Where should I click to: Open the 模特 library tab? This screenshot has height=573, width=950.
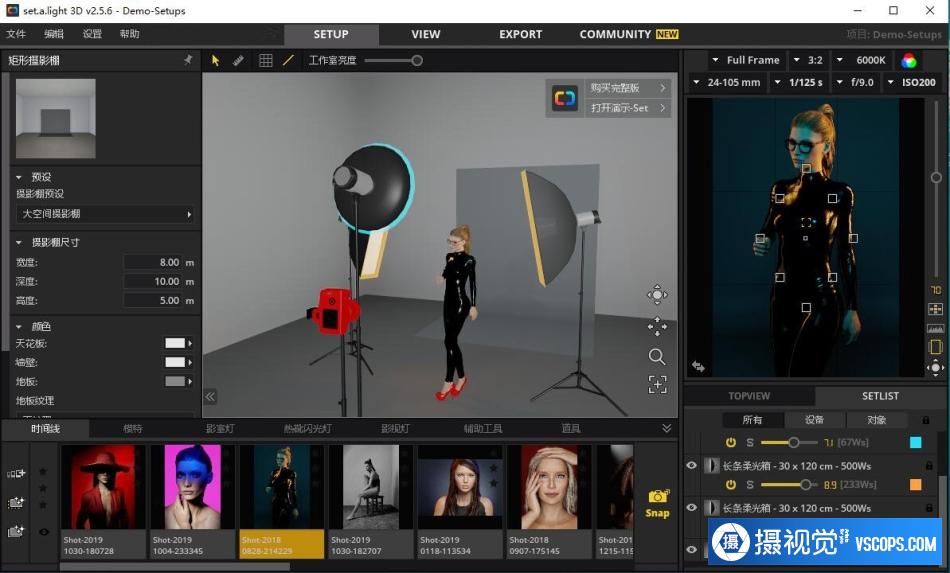pyautogui.click(x=133, y=428)
